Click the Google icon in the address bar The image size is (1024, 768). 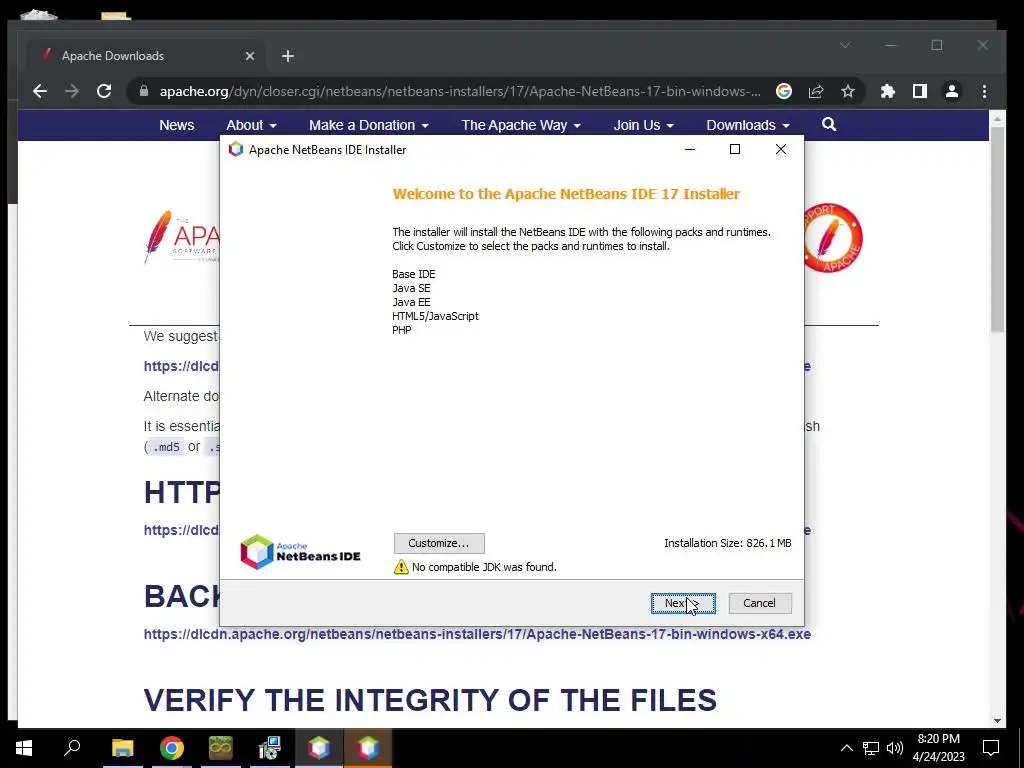[784, 91]
